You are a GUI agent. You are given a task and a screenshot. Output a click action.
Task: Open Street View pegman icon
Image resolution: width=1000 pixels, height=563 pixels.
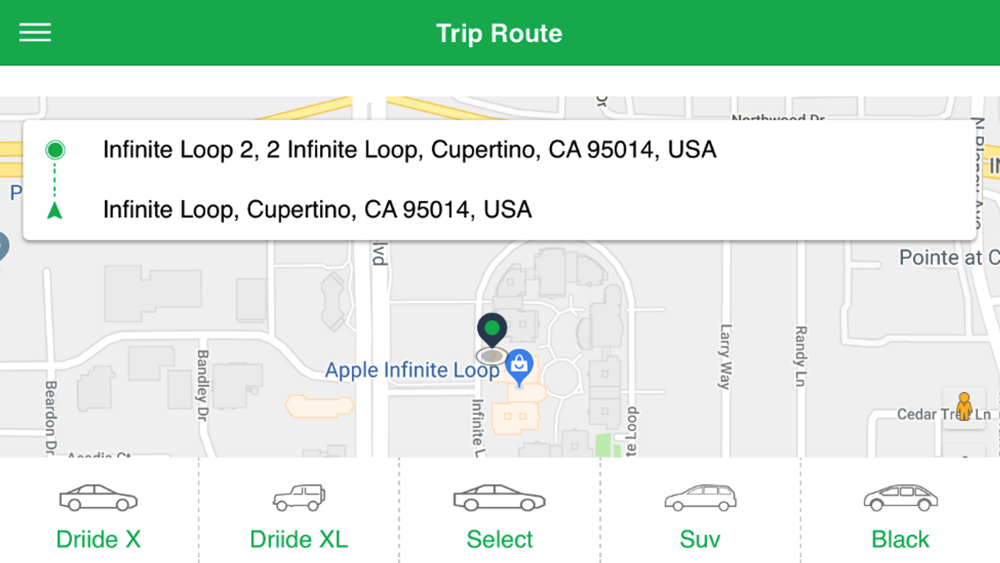(964, 407)
